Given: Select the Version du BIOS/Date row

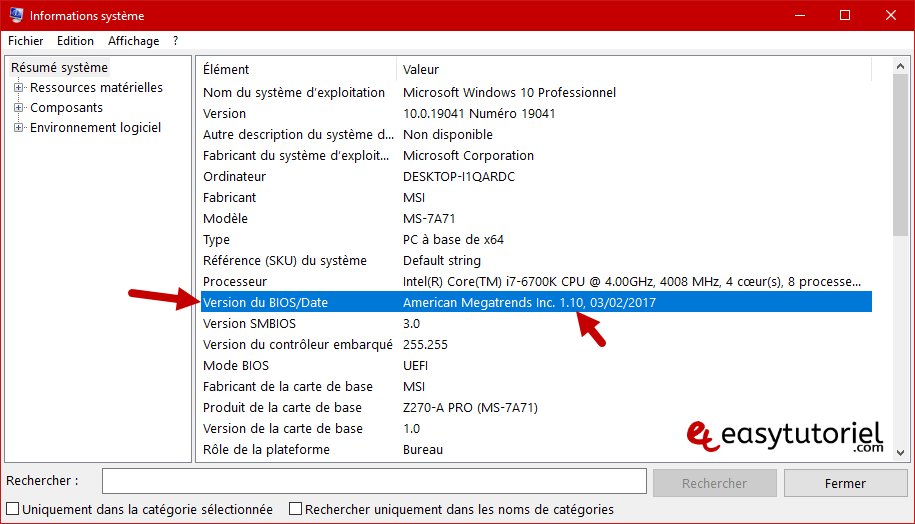Looking at the screenshot, I should (536, 302).
